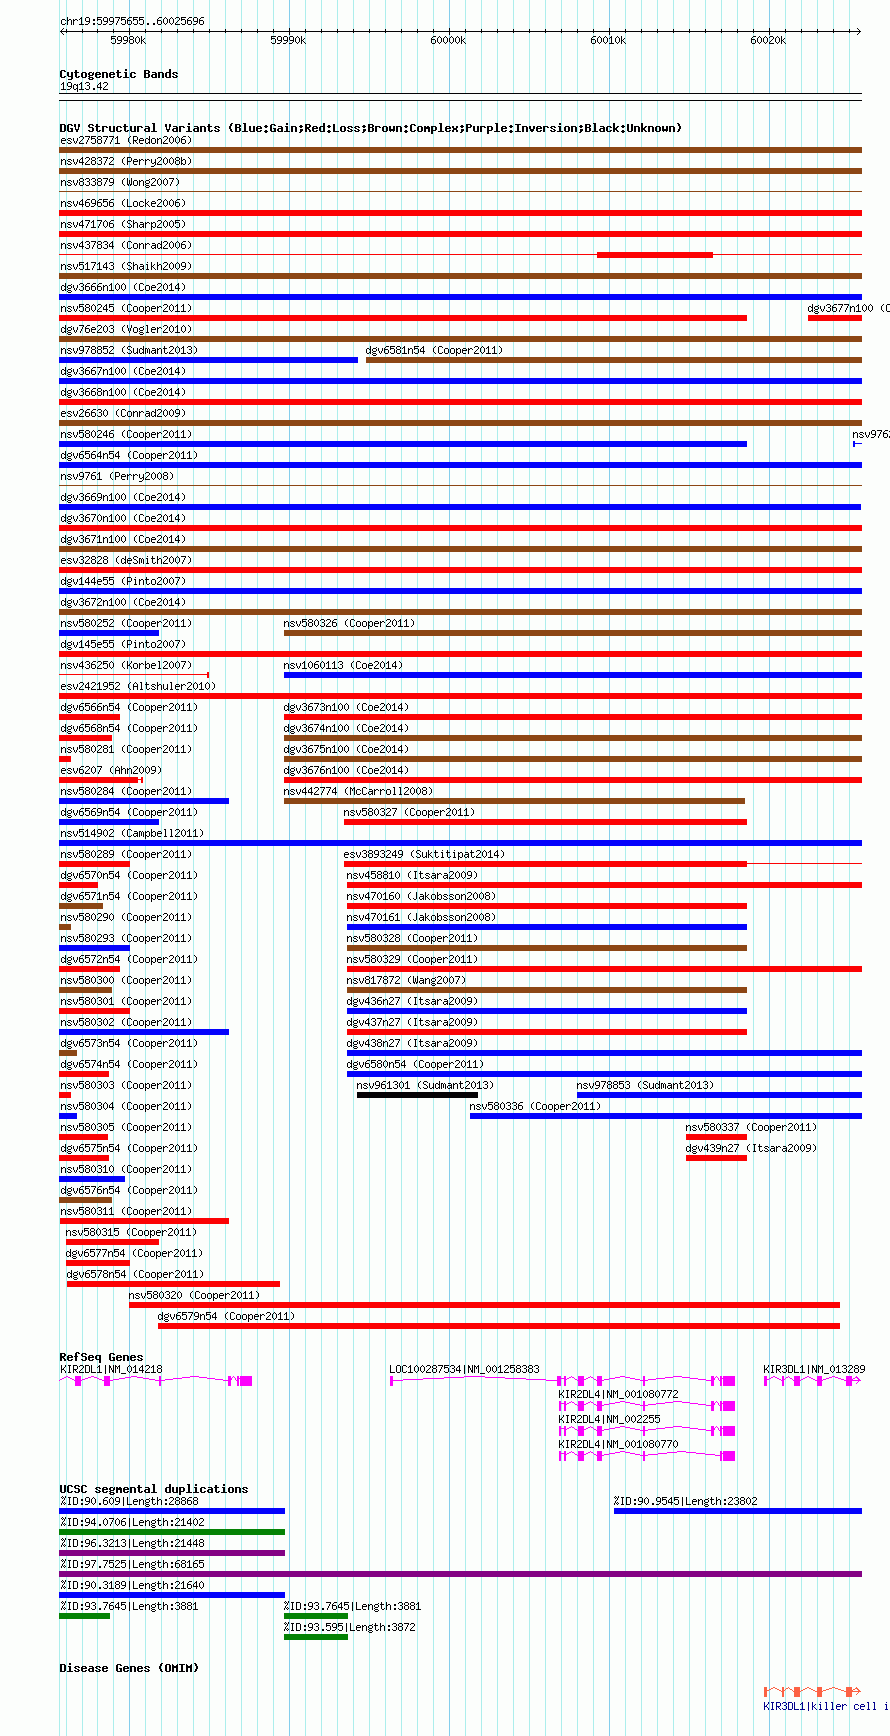Open variant nsv580337 (Cooper2011)
Image resolution: width=890 pixels, height=1736 pixels.
point(716,1137)
